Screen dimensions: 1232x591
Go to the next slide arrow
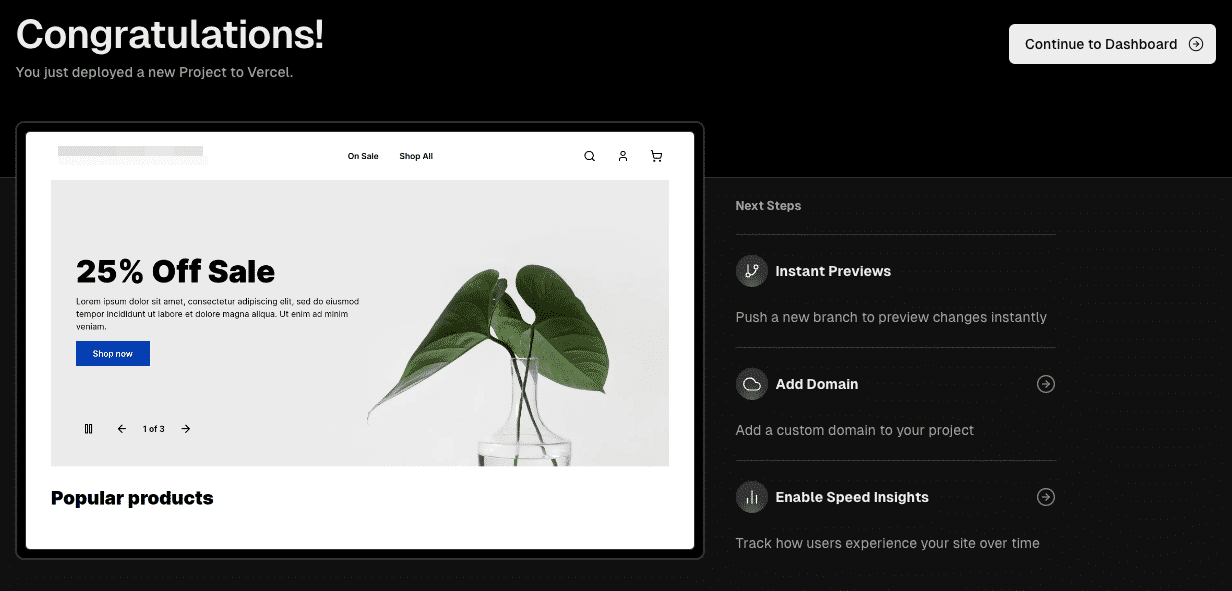click(186, 429)
